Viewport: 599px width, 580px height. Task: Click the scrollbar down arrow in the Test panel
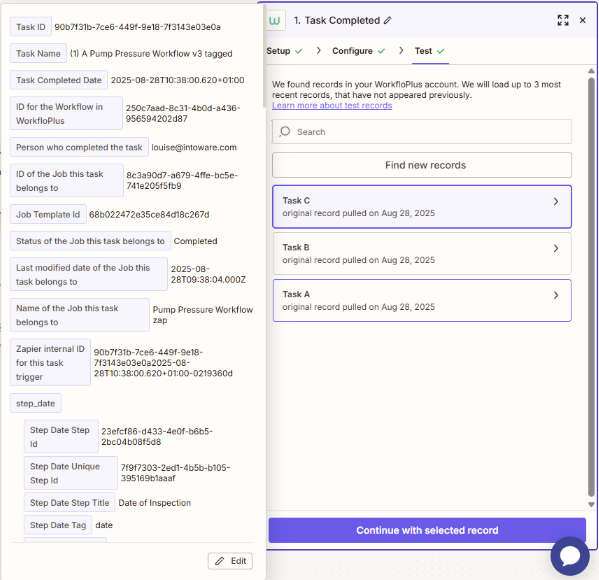pos(591,504)
